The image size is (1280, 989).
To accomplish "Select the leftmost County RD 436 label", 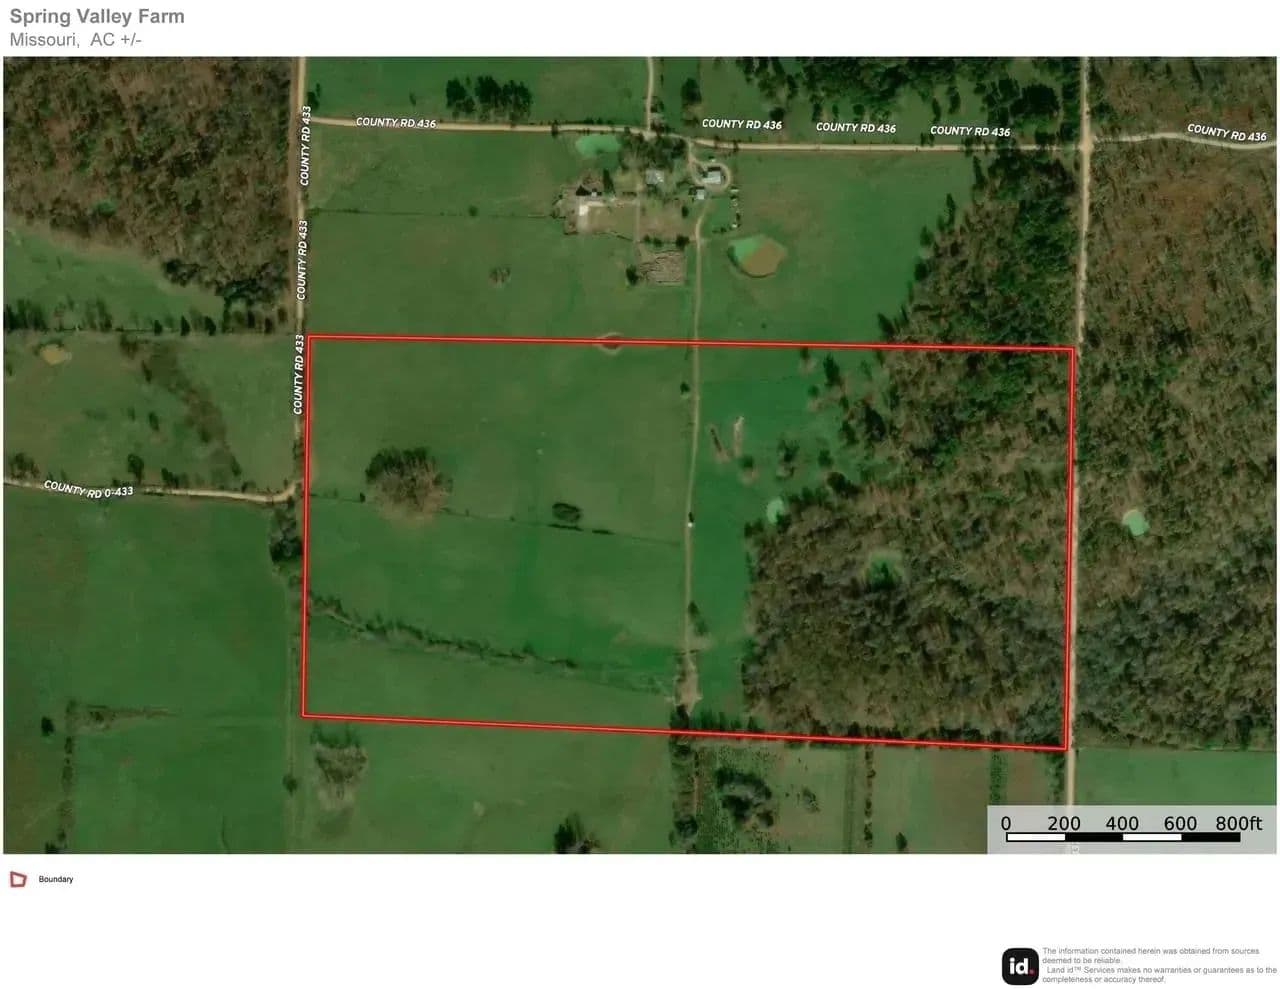I will 396,122.
